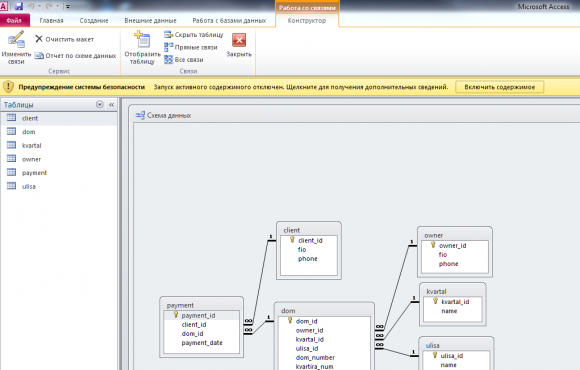Click the client table header in diagram

[308, 230]
